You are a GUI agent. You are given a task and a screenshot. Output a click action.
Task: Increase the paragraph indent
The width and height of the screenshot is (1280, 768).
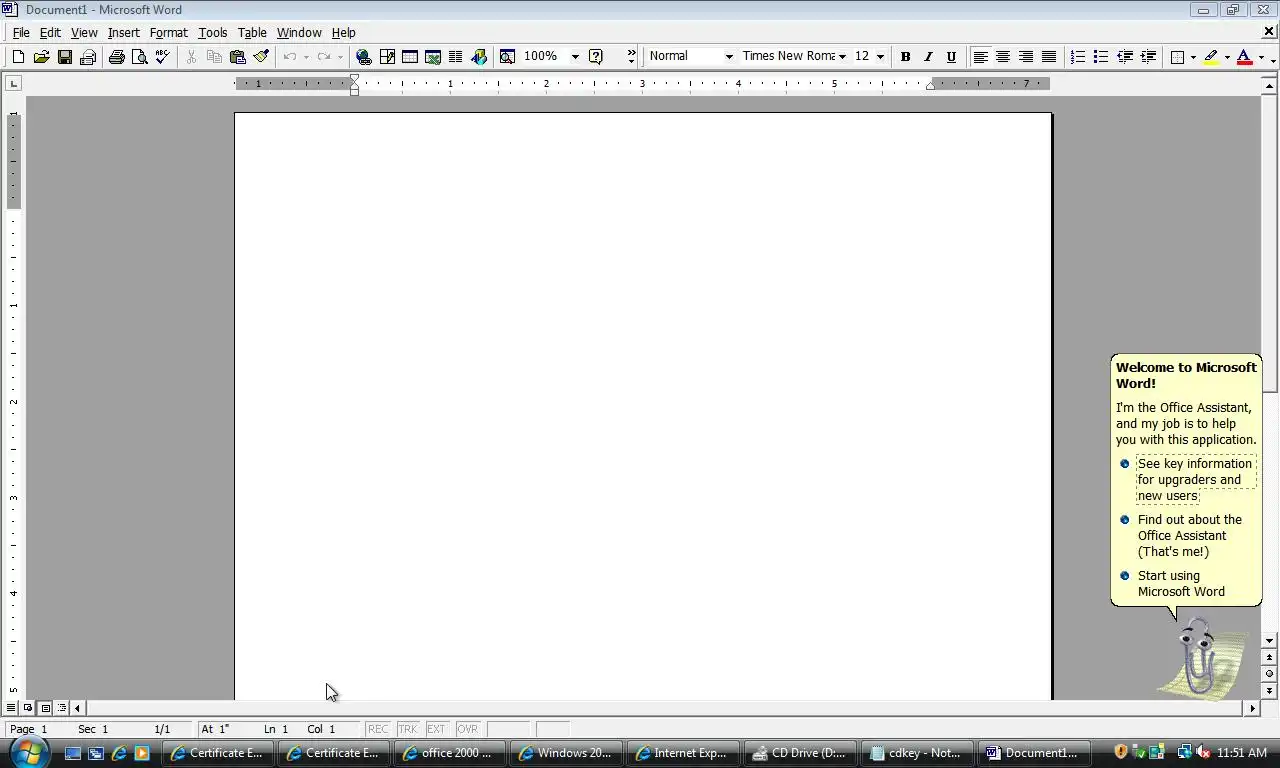click(1148, 57)
